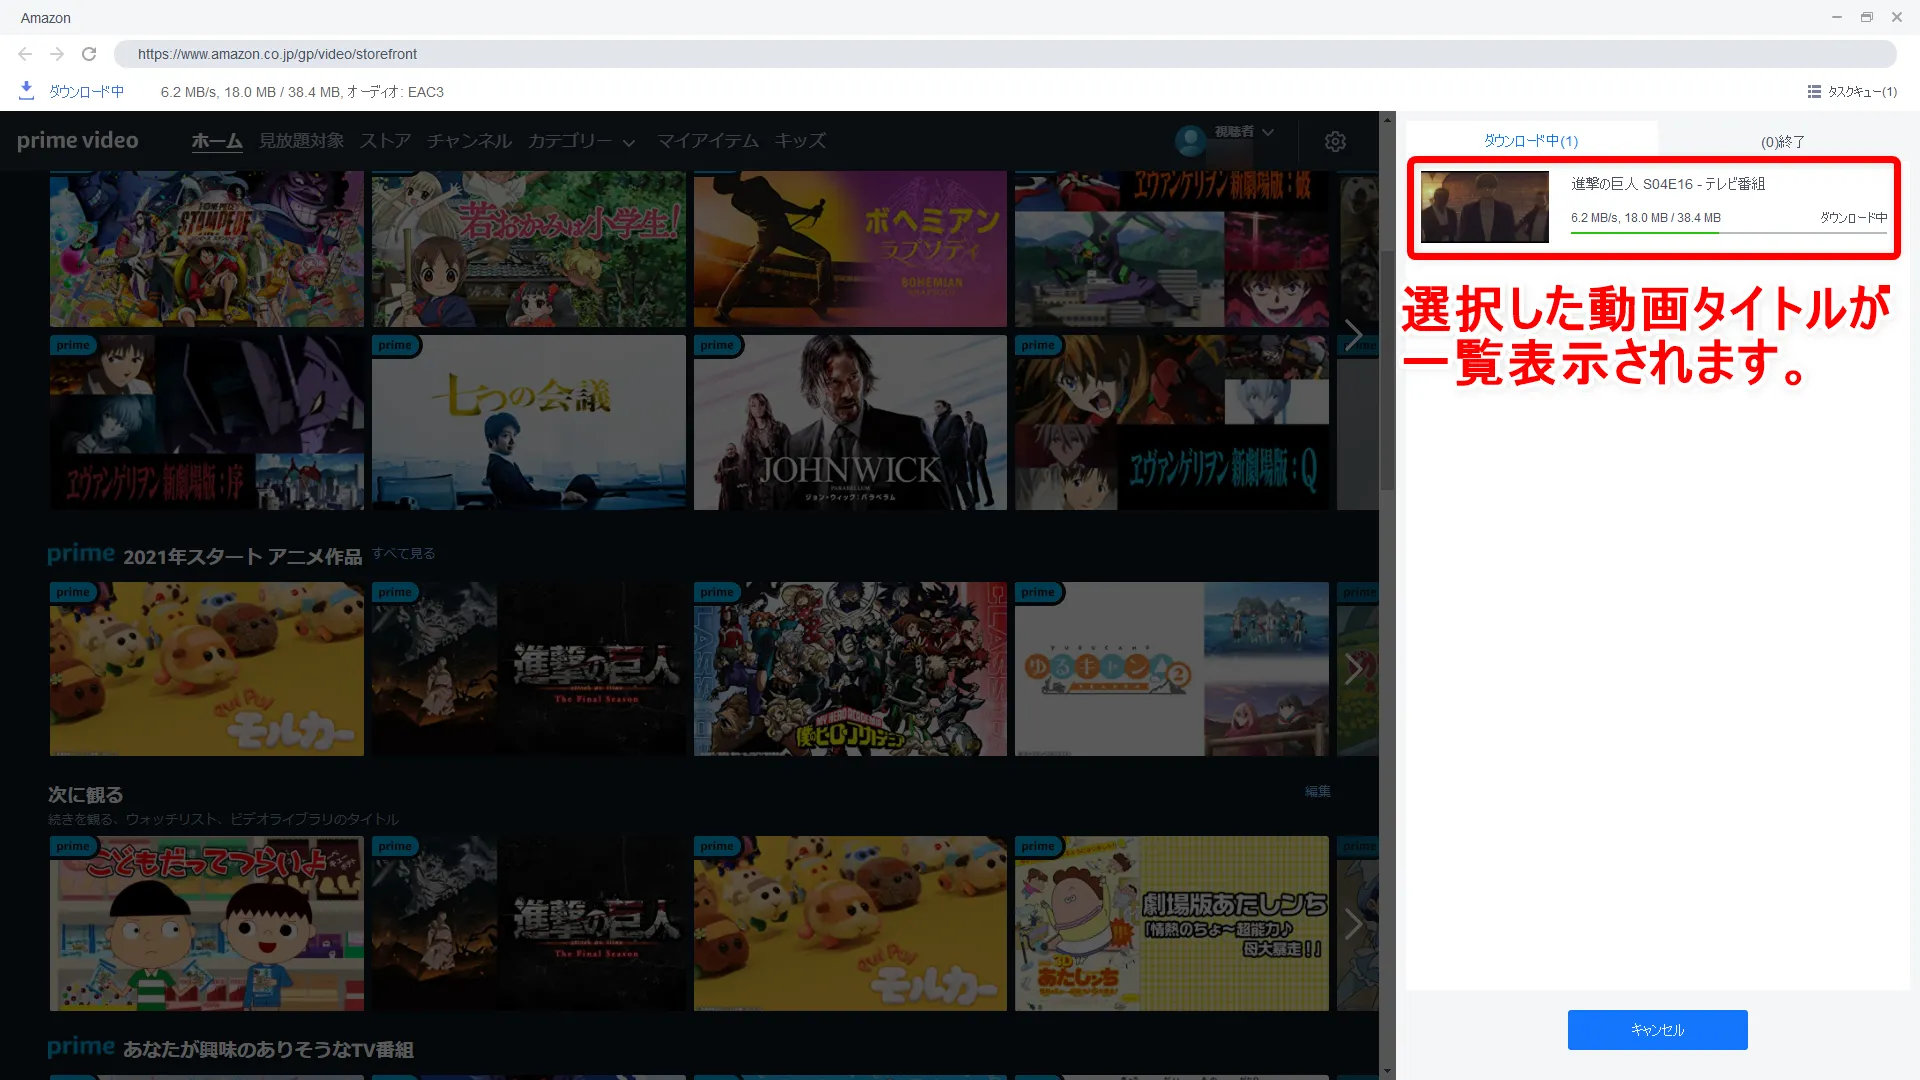This screenshot has width=1920, height=1080.
Task: Open the 七つの会議 thumbnail
Action: [x=529, y=423]
